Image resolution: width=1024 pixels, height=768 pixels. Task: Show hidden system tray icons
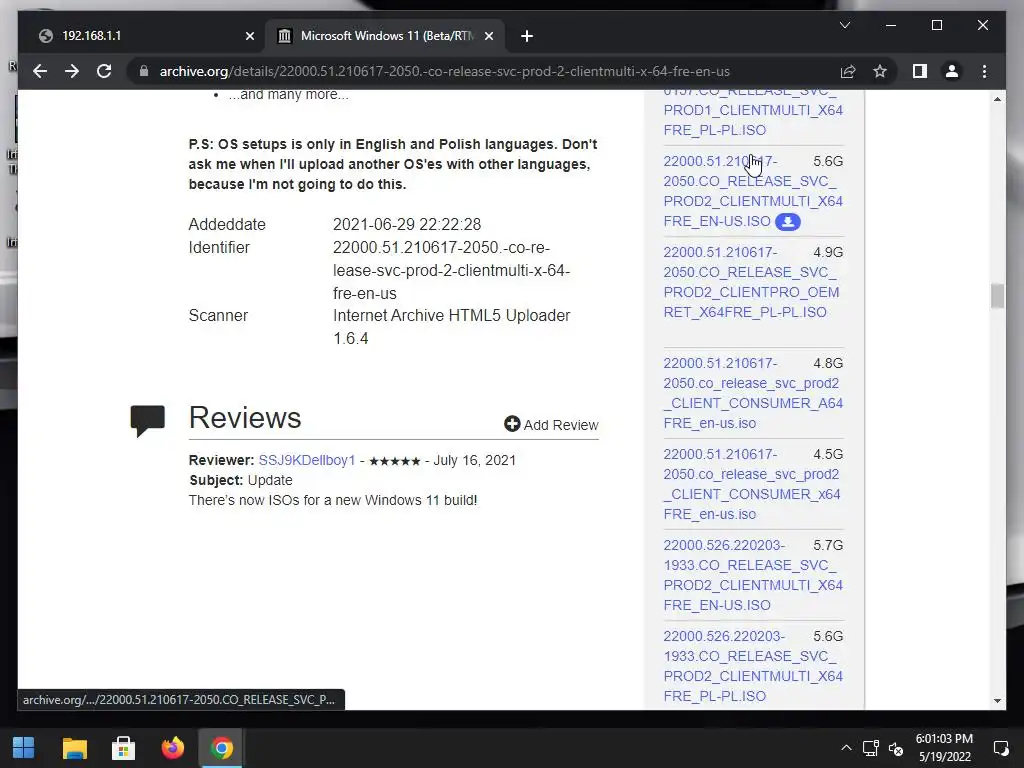(846, 748)
